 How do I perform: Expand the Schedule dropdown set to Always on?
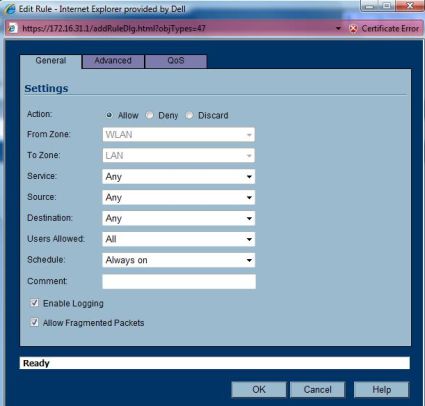179,260
